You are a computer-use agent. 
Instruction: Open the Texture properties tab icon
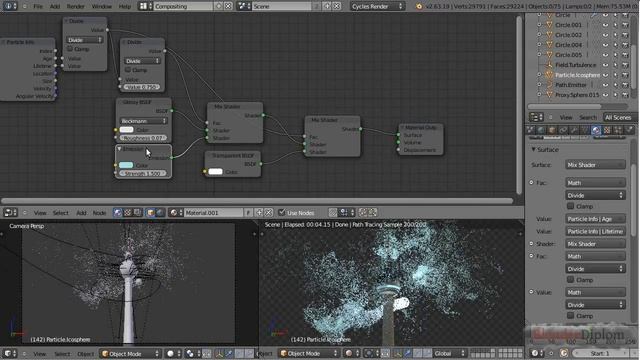coord(607,130)
